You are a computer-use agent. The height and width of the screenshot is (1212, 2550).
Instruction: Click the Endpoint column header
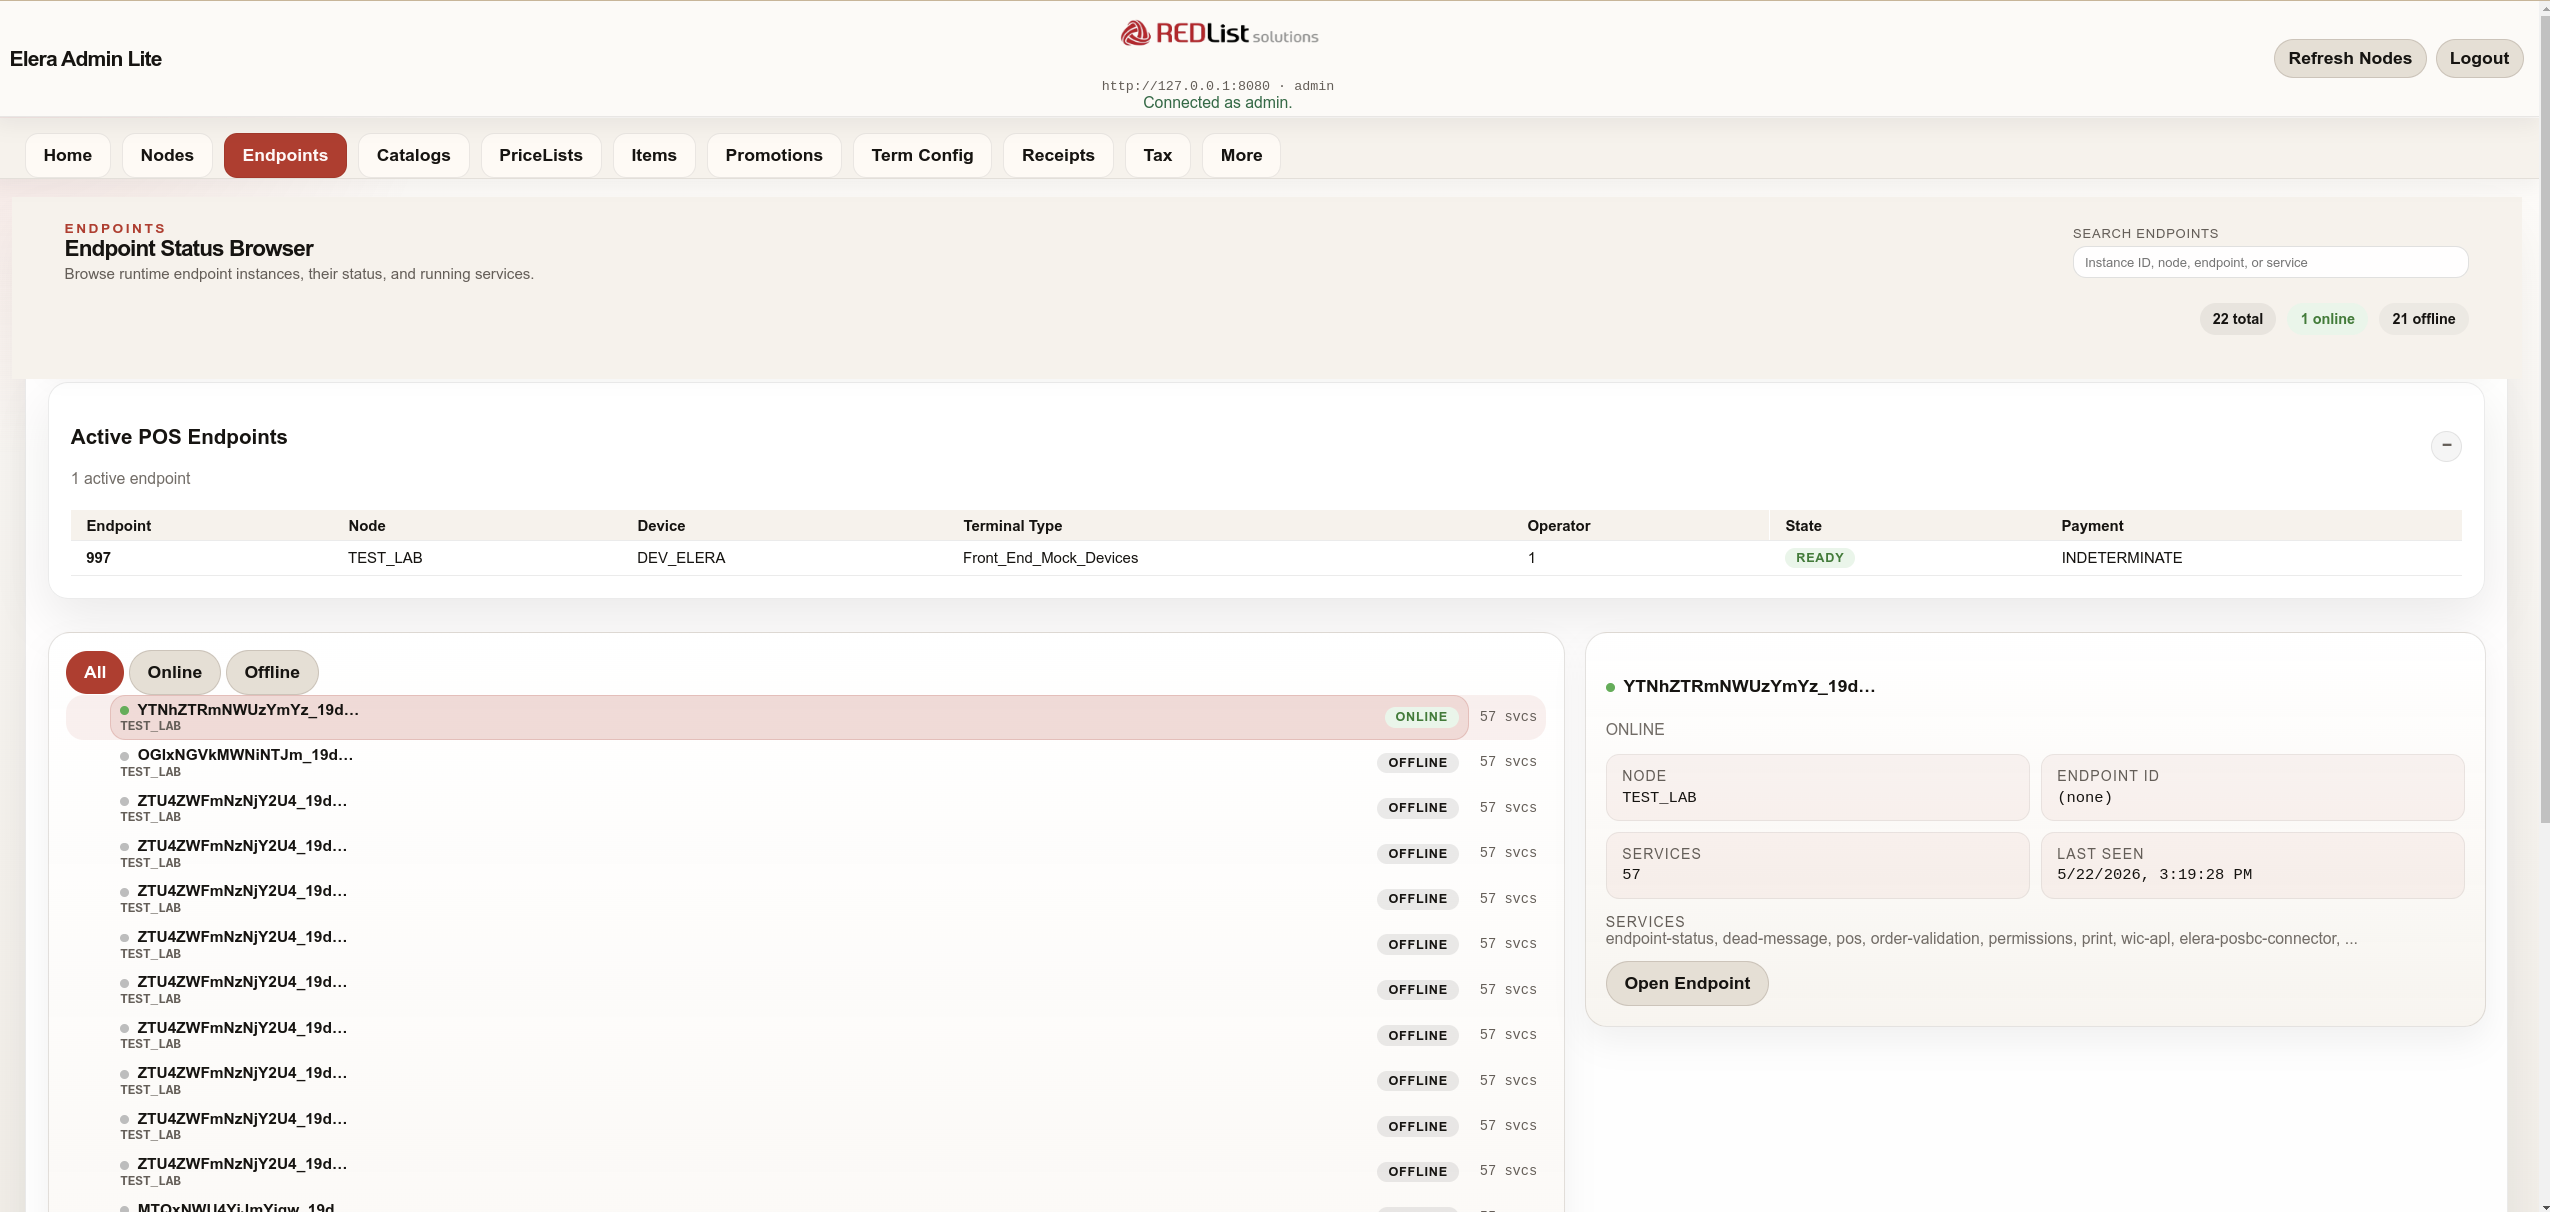(x=119, y=526)
